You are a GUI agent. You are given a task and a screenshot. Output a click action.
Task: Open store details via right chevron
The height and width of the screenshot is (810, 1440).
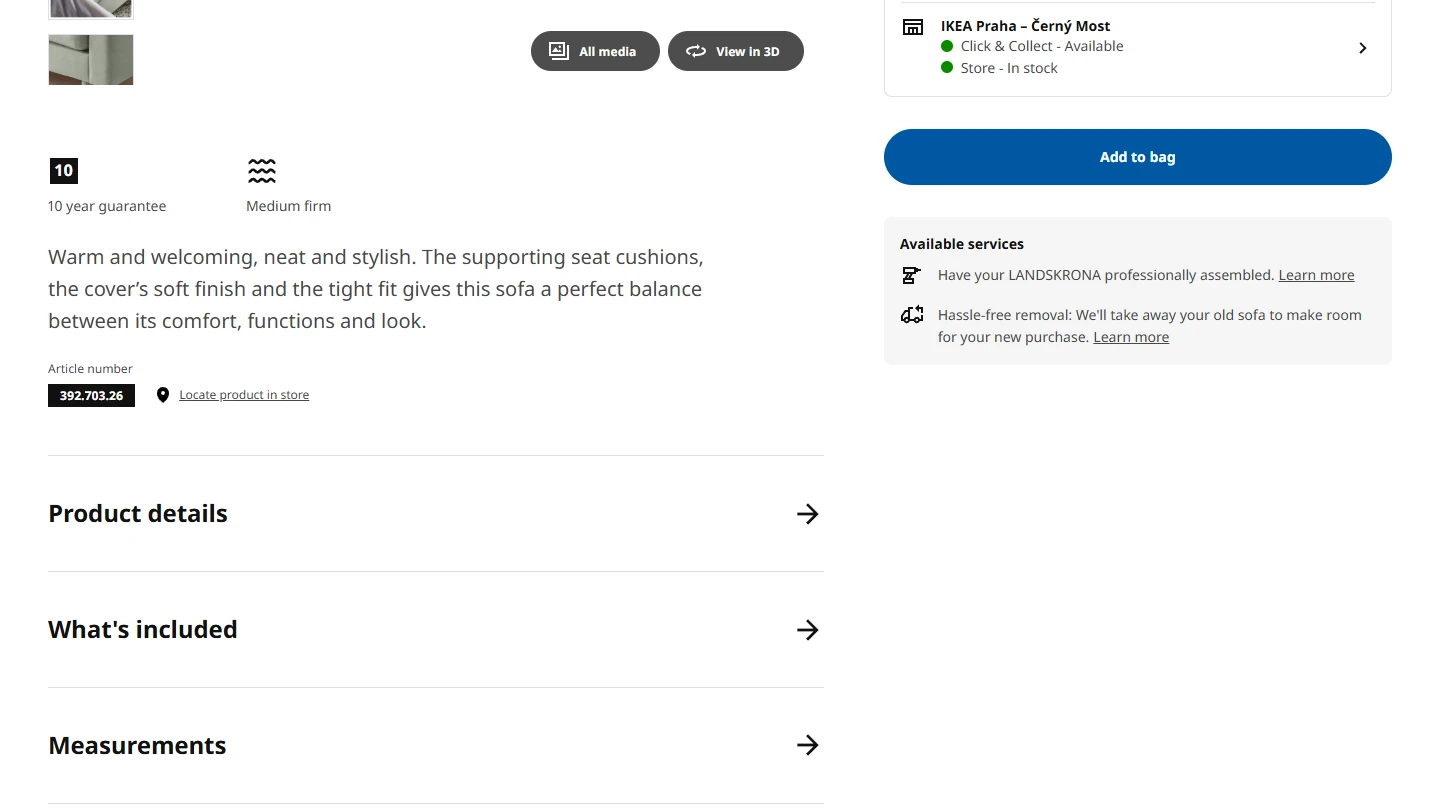[x=1362, y=48]
